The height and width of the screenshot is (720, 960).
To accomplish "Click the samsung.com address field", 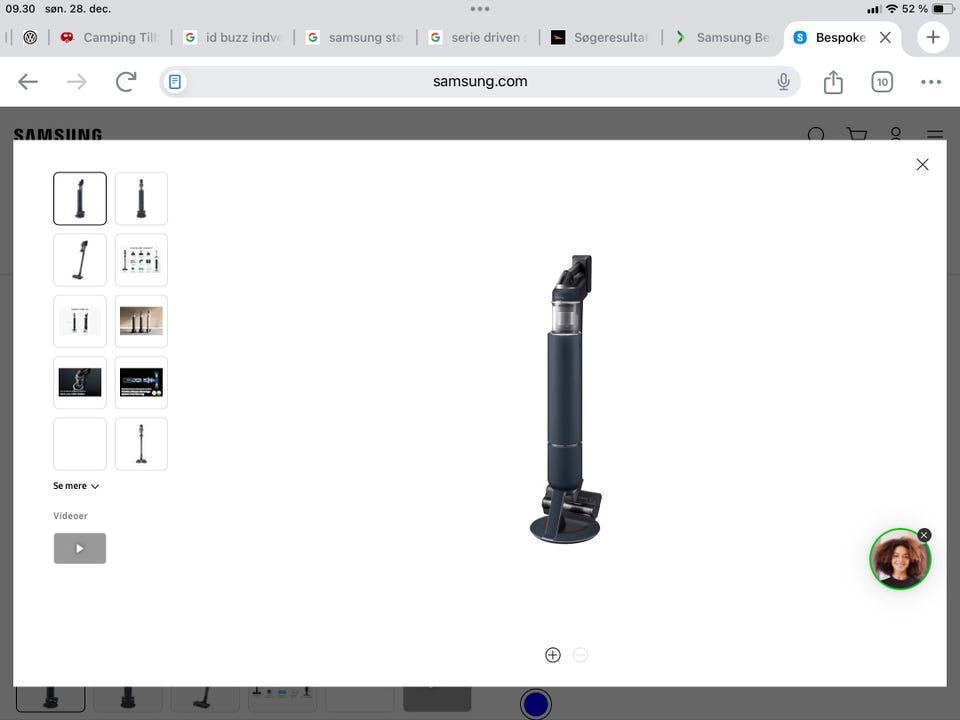I will coord(479,81).
